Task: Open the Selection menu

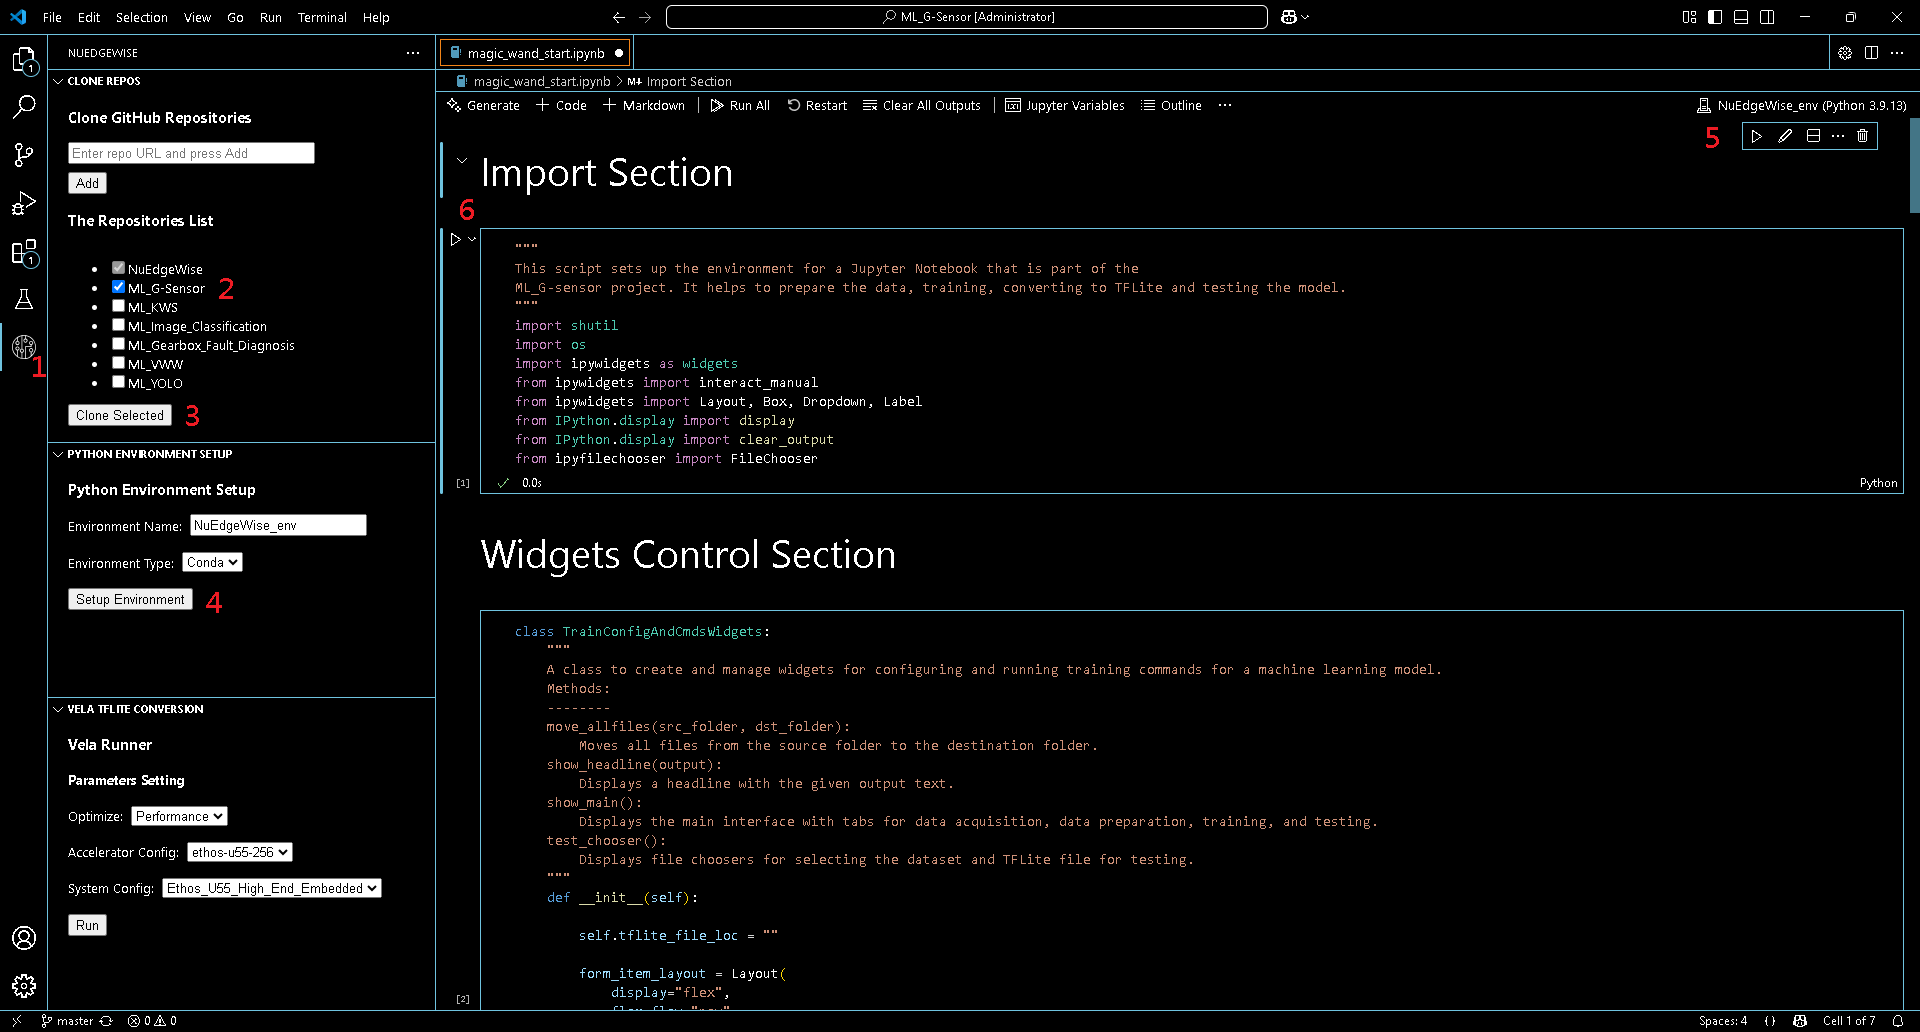Action: point(141,17)
